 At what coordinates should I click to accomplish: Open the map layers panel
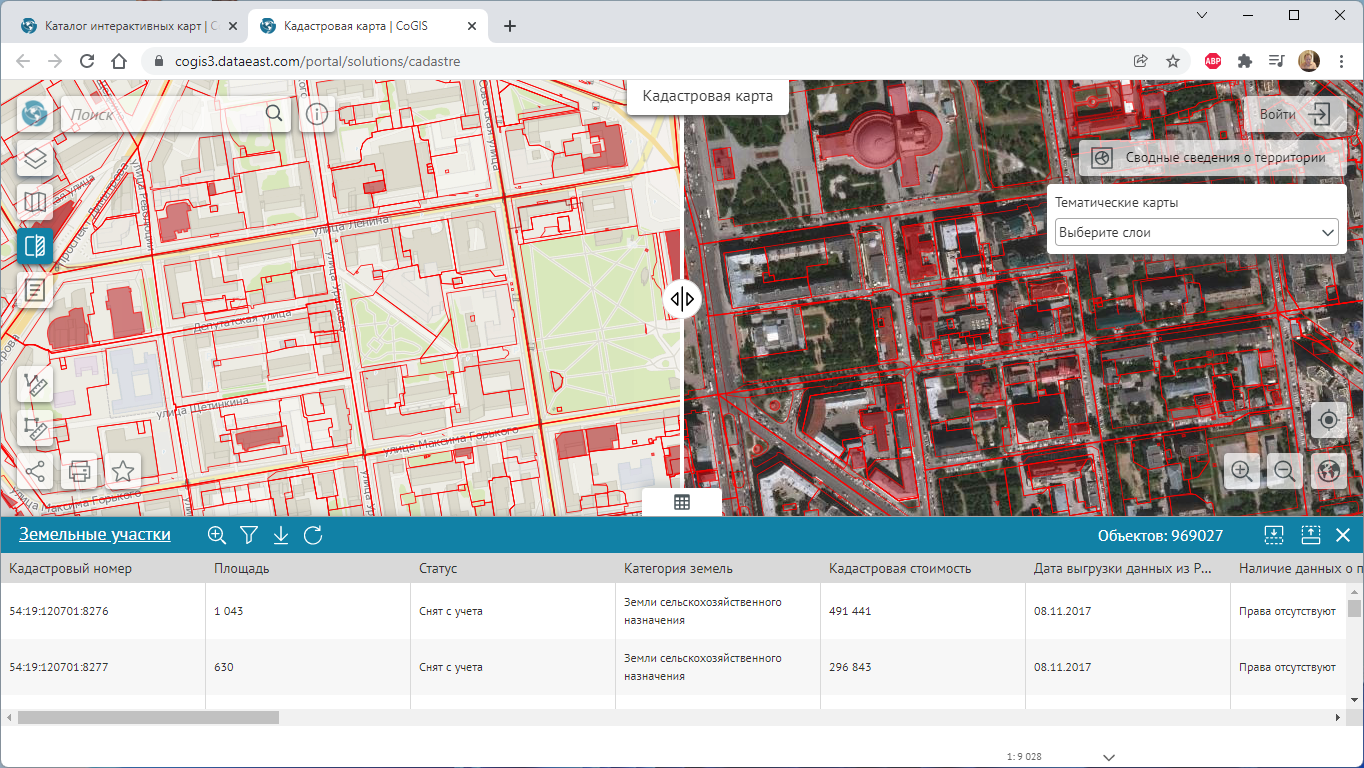(35, 159)
